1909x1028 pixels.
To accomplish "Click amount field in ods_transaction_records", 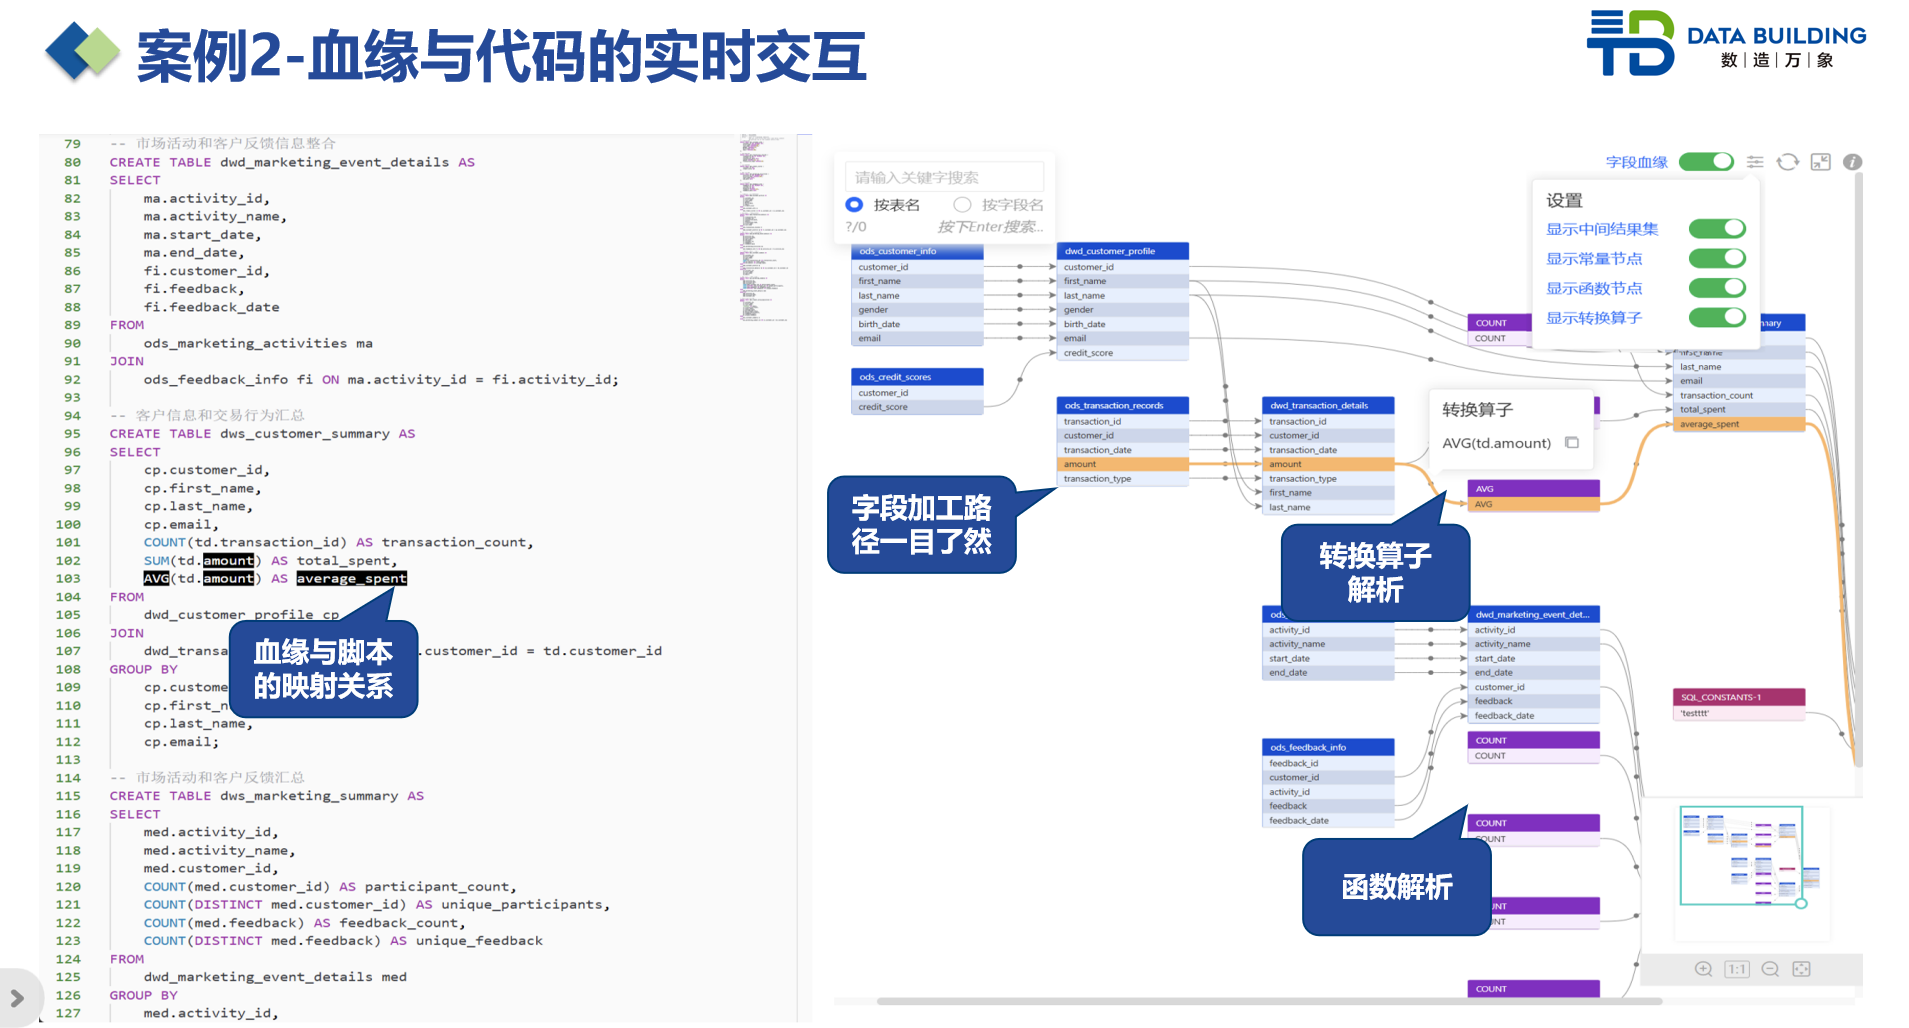I will coord(1123,464).
